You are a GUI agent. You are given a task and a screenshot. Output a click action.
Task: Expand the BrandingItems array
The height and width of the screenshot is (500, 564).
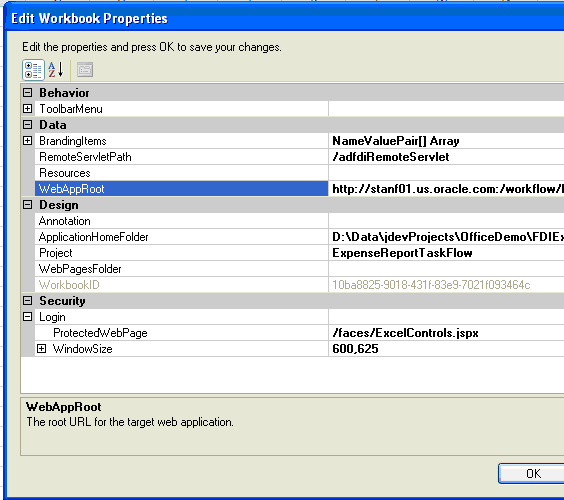pos(27,141)
